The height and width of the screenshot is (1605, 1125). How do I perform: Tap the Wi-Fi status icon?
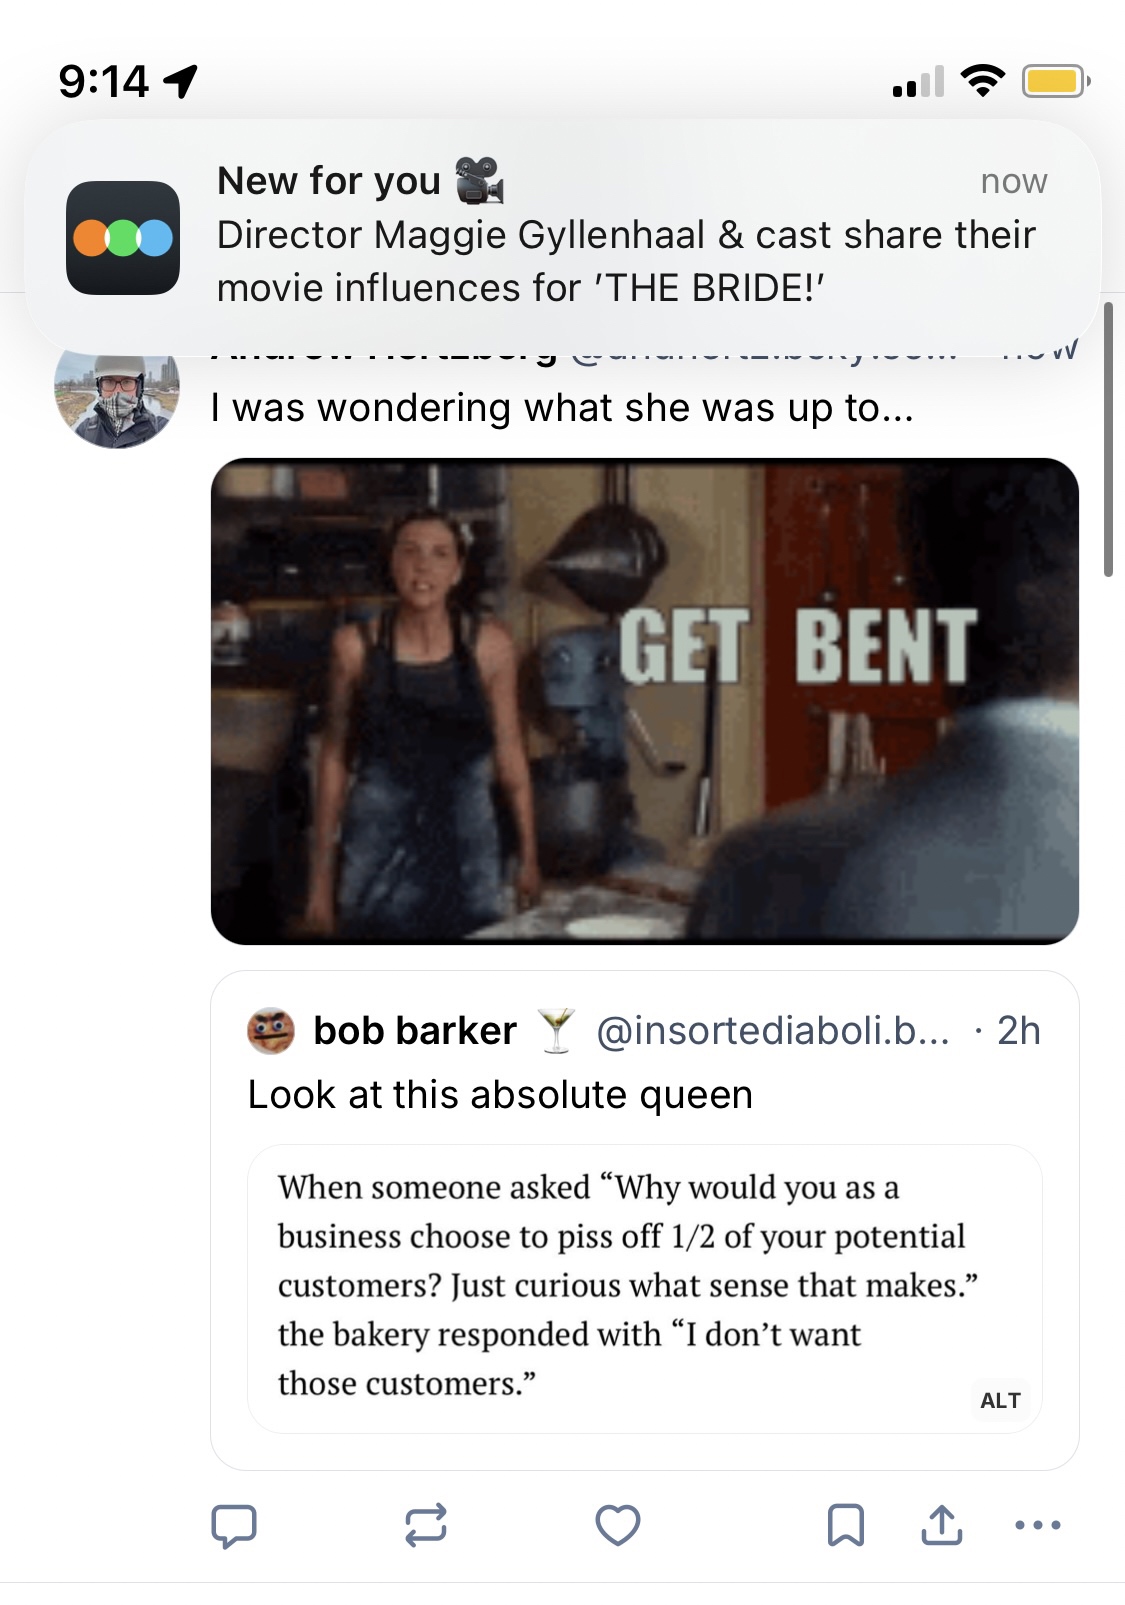pos(983,81)
